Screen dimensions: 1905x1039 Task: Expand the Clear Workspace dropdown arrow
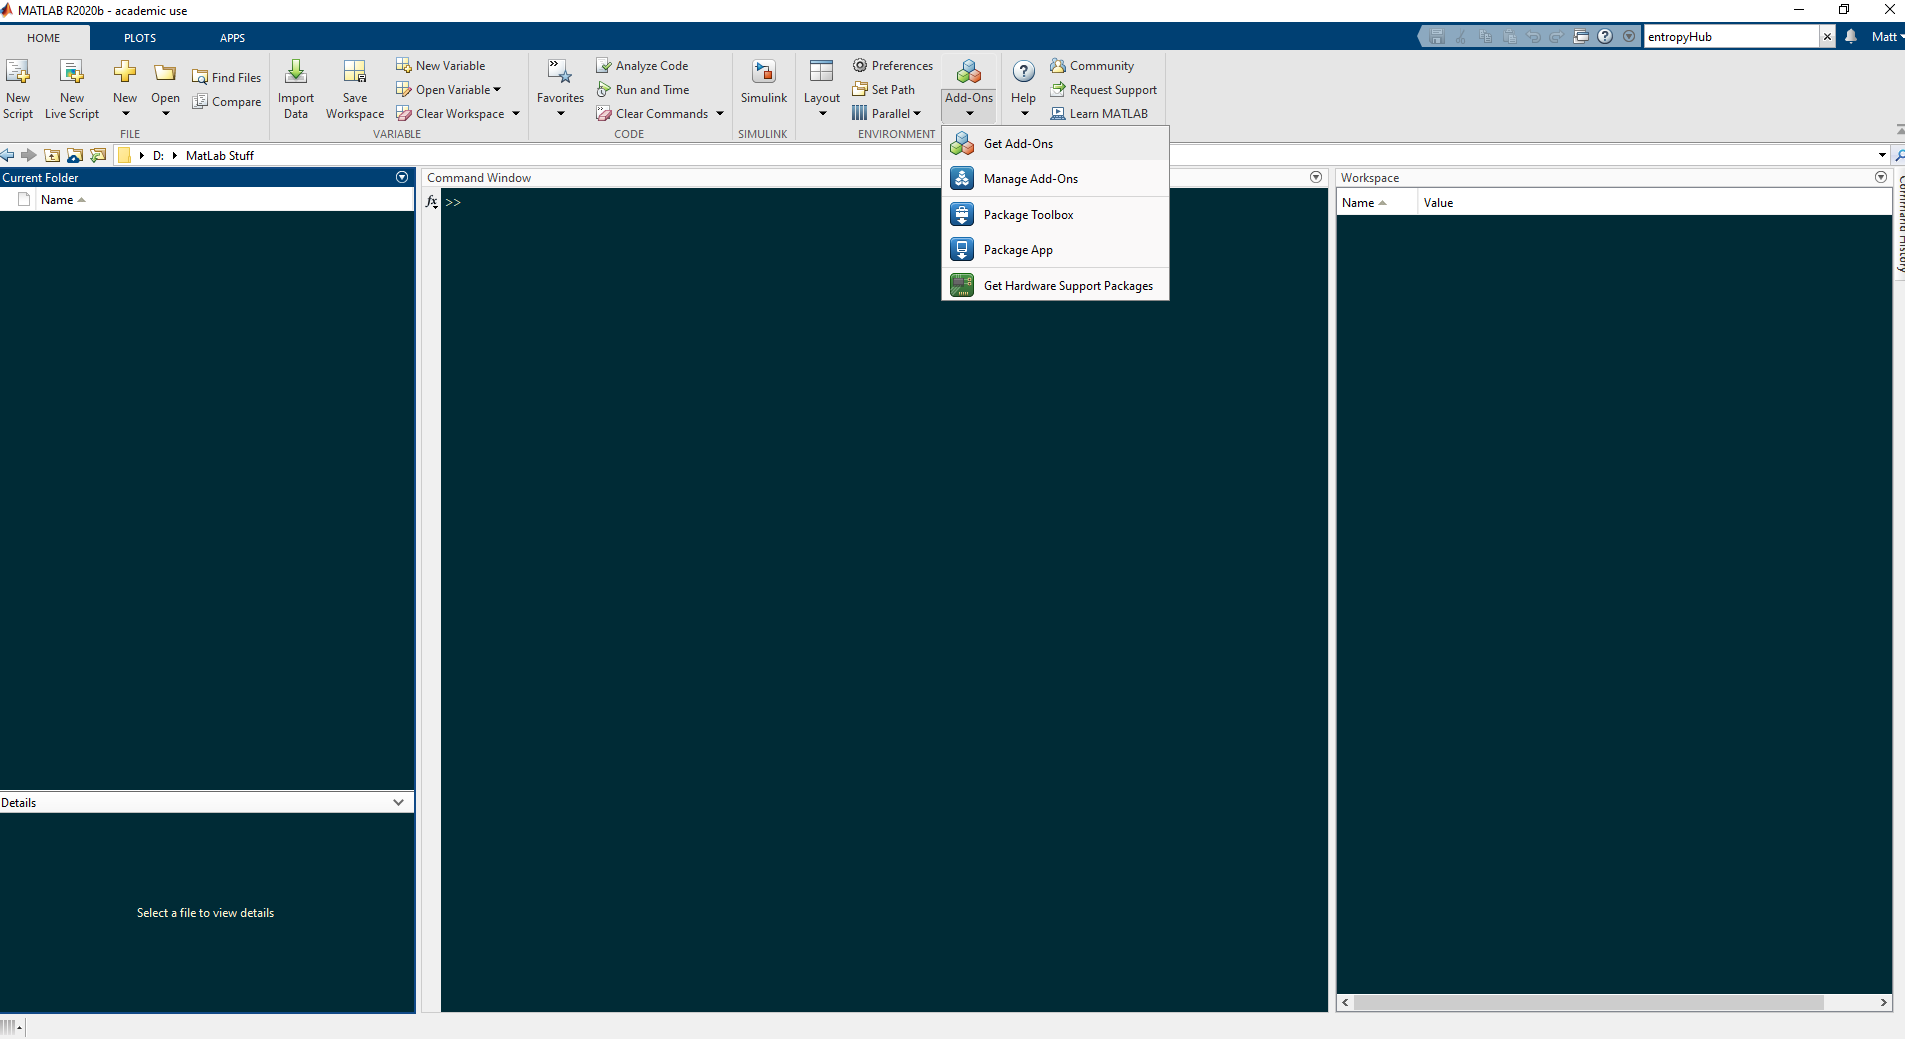coord(516,113)
